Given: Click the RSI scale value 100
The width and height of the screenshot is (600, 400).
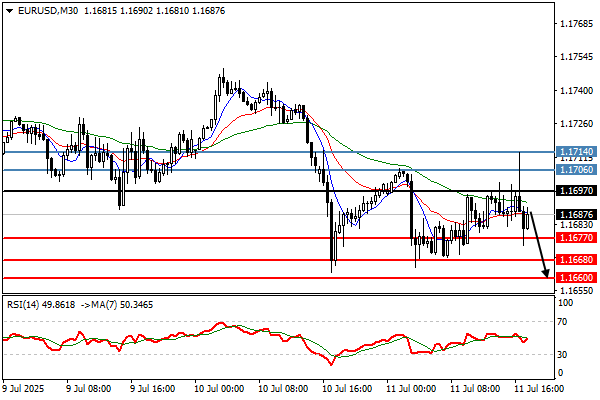Looking at the screenshot, I should [x=565, y=303].
